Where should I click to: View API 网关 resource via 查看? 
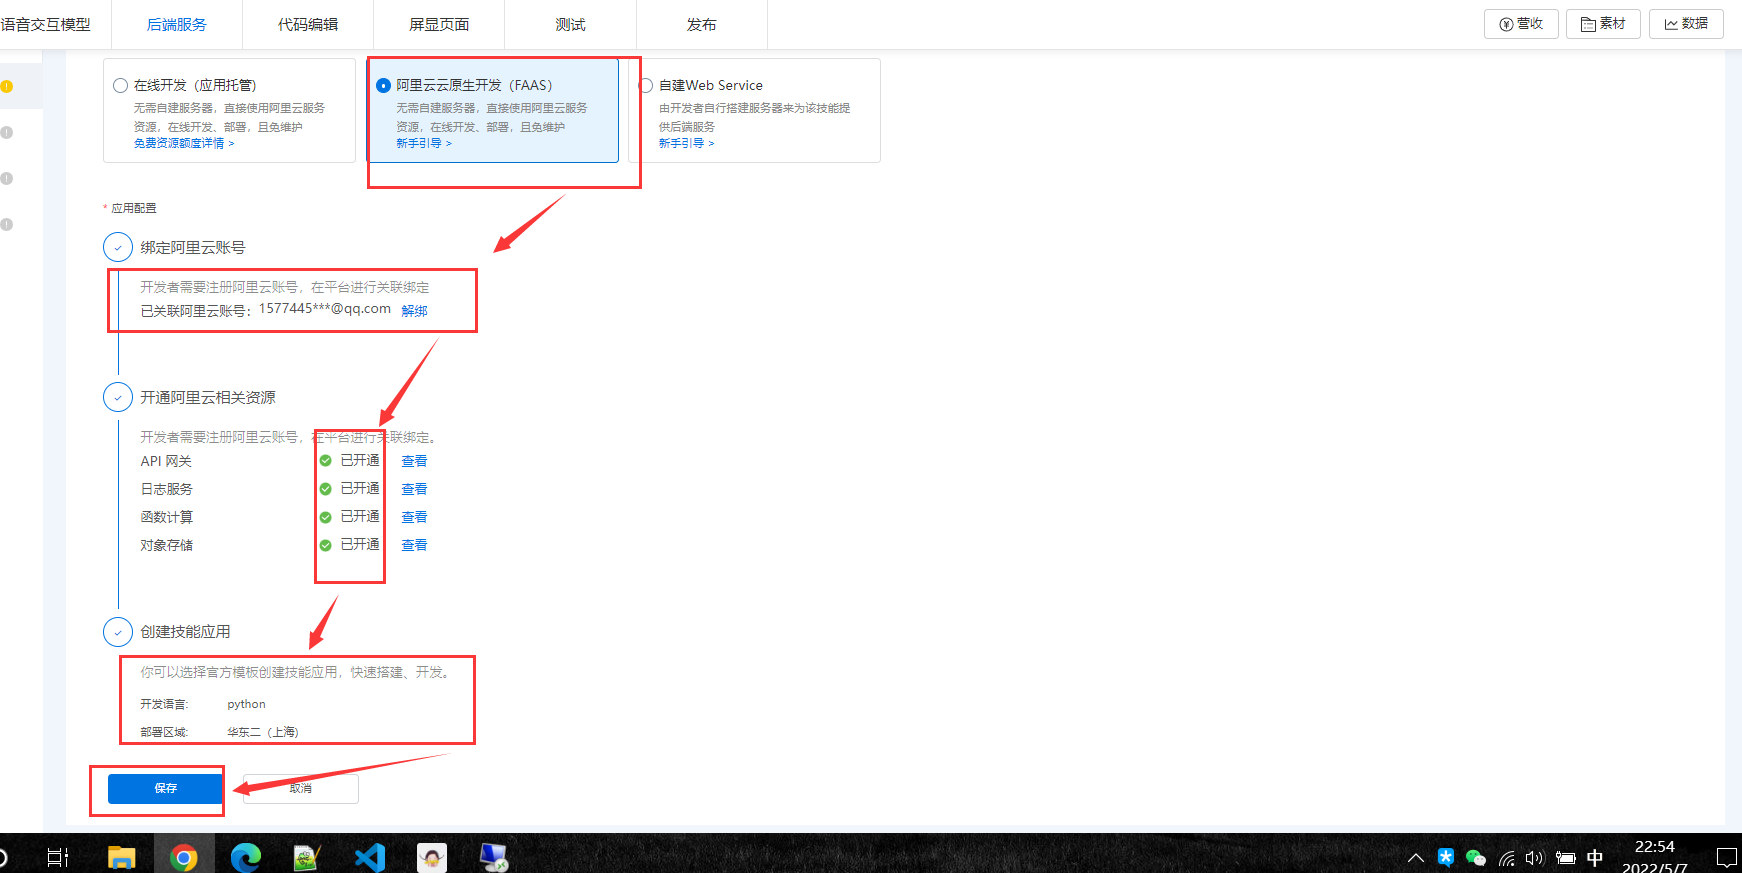pos(414,461)
